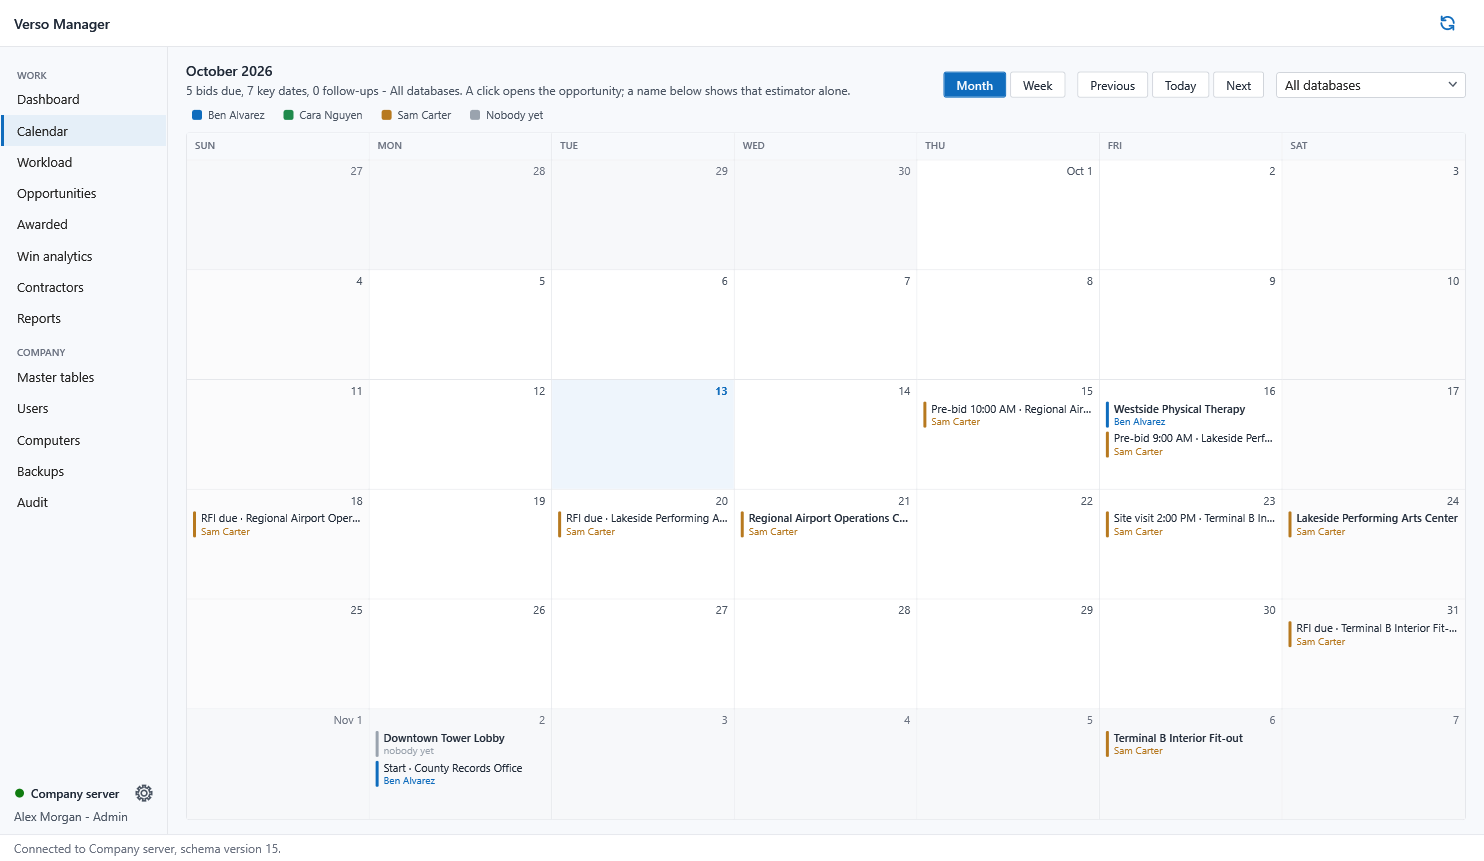The height and width of the screenshot is (861, 1484).
Task: Filter by Nobody yet legend entry
Action: coord(506,115)
